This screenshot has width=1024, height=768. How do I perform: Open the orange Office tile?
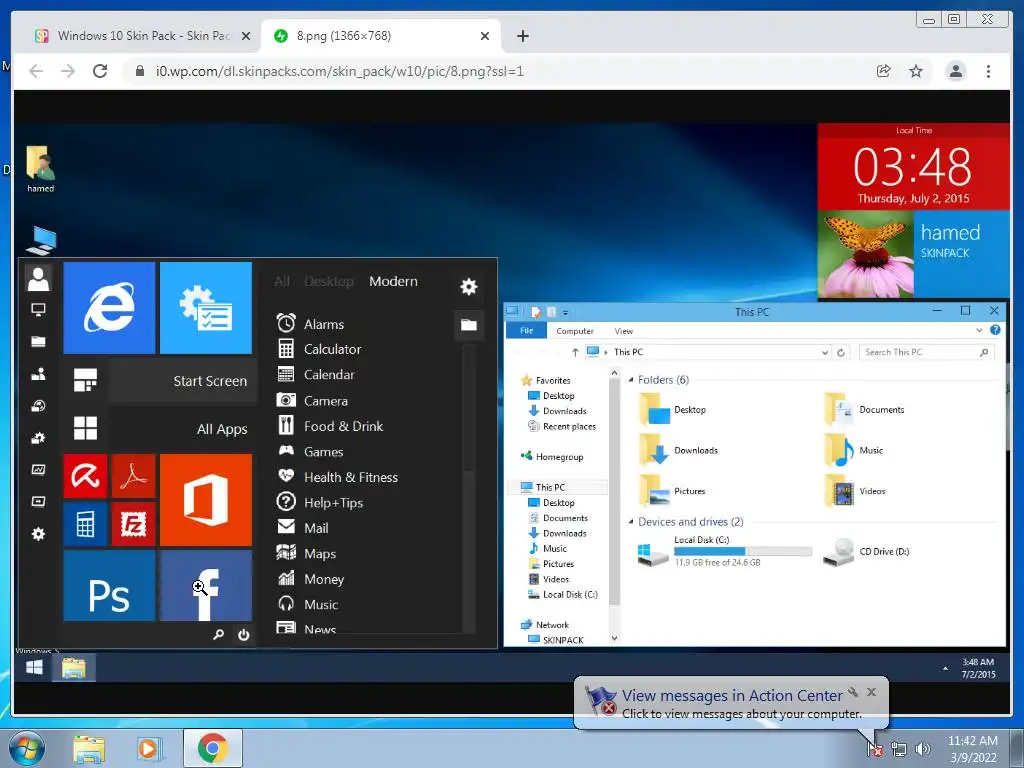pos(206,500)
